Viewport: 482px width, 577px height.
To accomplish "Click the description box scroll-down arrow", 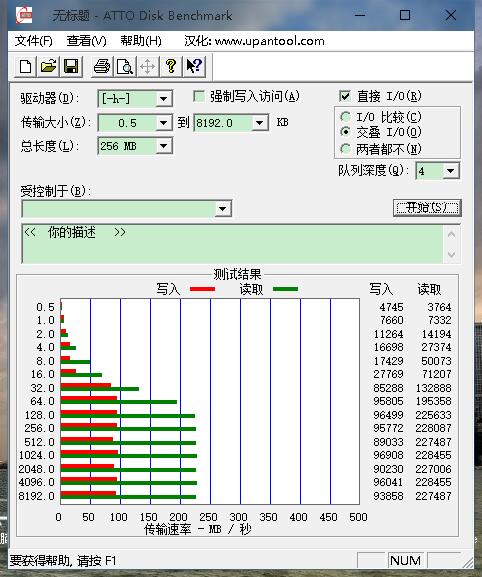I will (451, 254).
